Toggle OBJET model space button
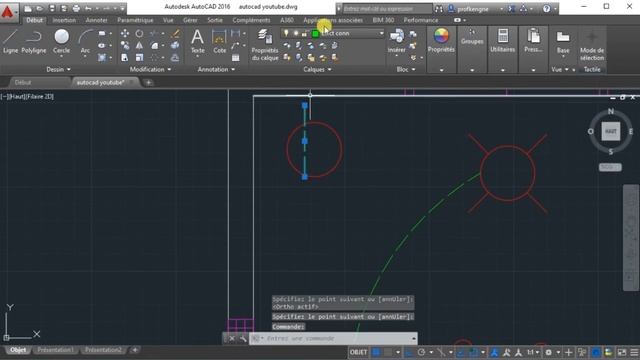 pos(358,352)
